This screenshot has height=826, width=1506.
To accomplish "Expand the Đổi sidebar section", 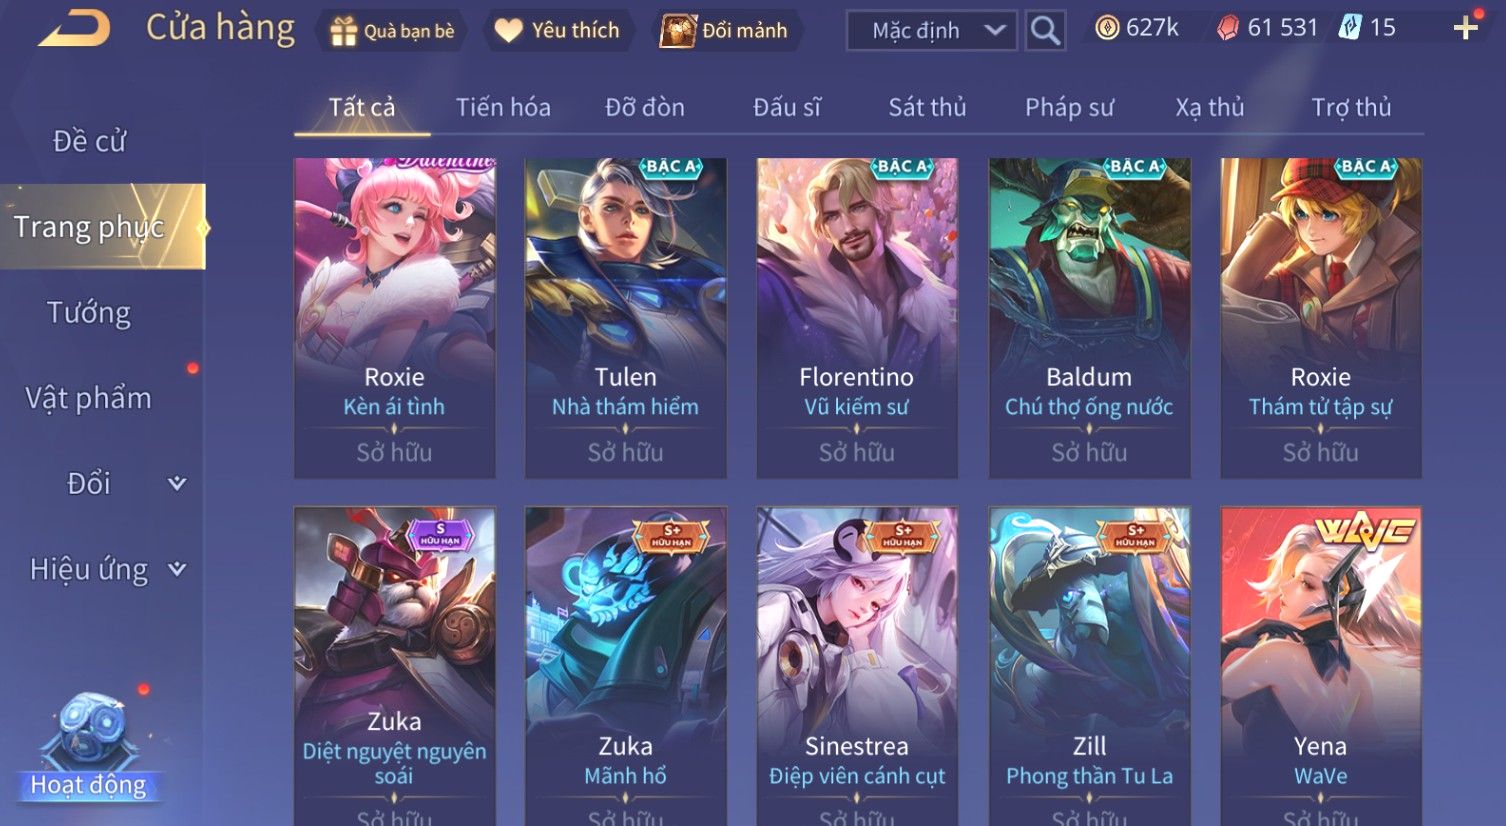I will (177, 484).
